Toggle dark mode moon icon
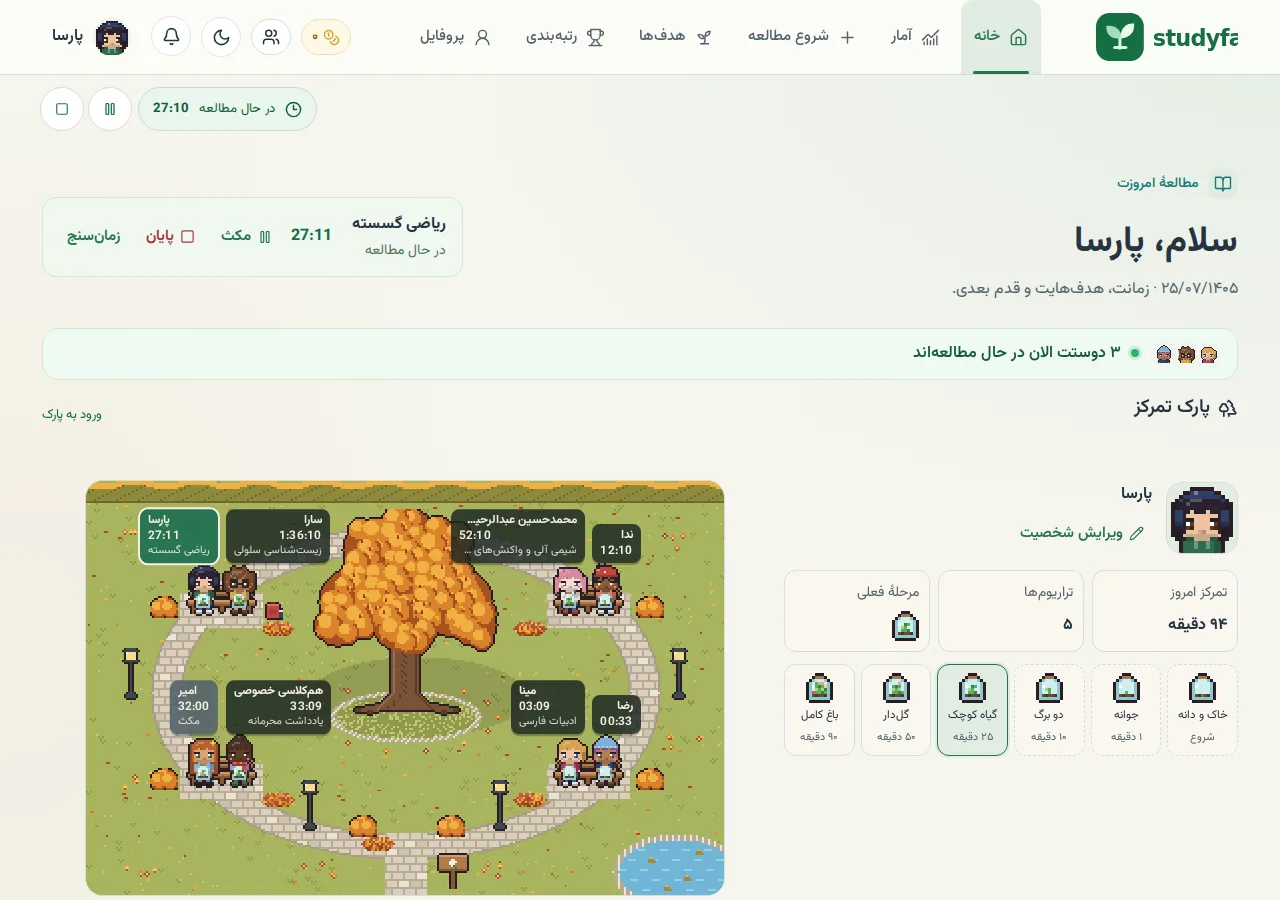This screenshot has height=900, width=1280. (x=221, y=37)
